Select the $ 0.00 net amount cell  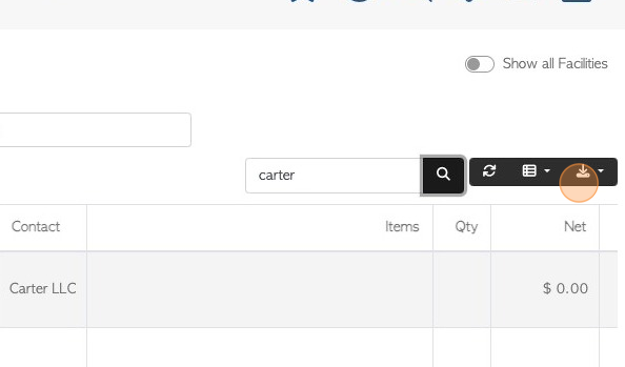[x=565, y=288]
